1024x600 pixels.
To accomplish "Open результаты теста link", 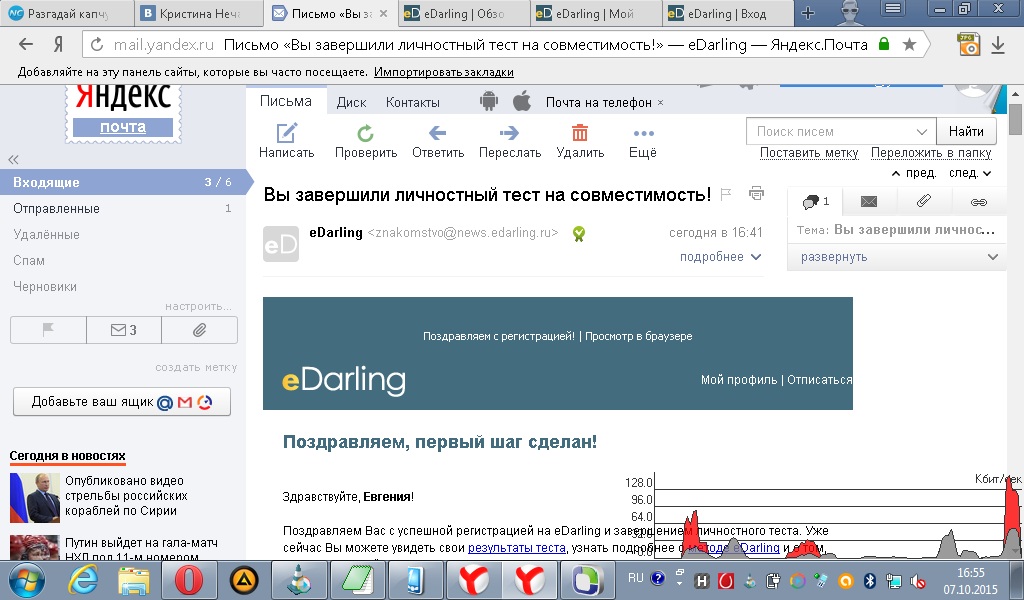I will pos(517,548).
